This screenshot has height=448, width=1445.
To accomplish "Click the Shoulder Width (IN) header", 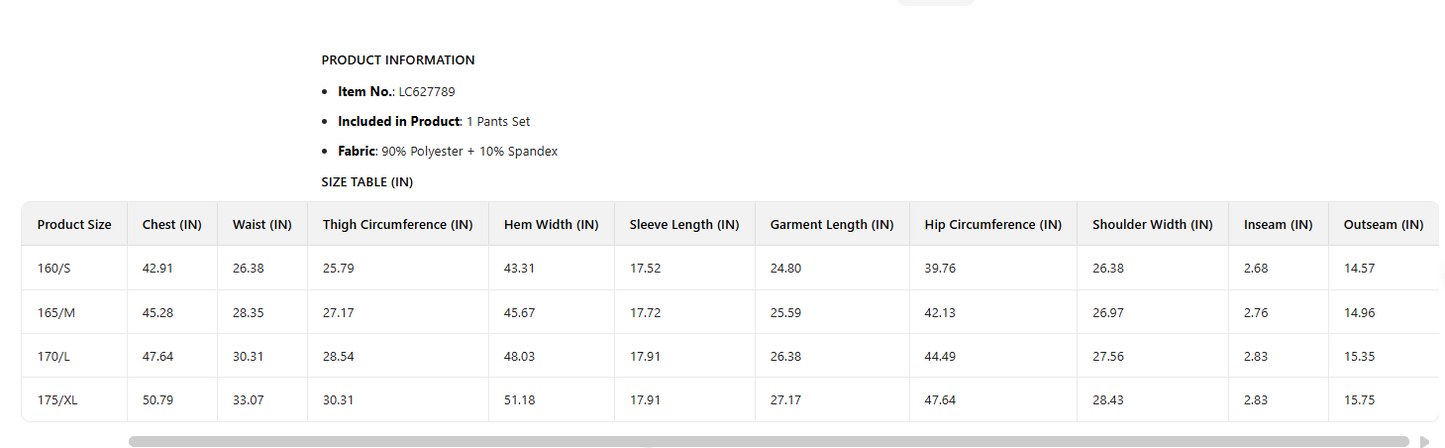I will pyautogui.click(x=1152, y=225).
